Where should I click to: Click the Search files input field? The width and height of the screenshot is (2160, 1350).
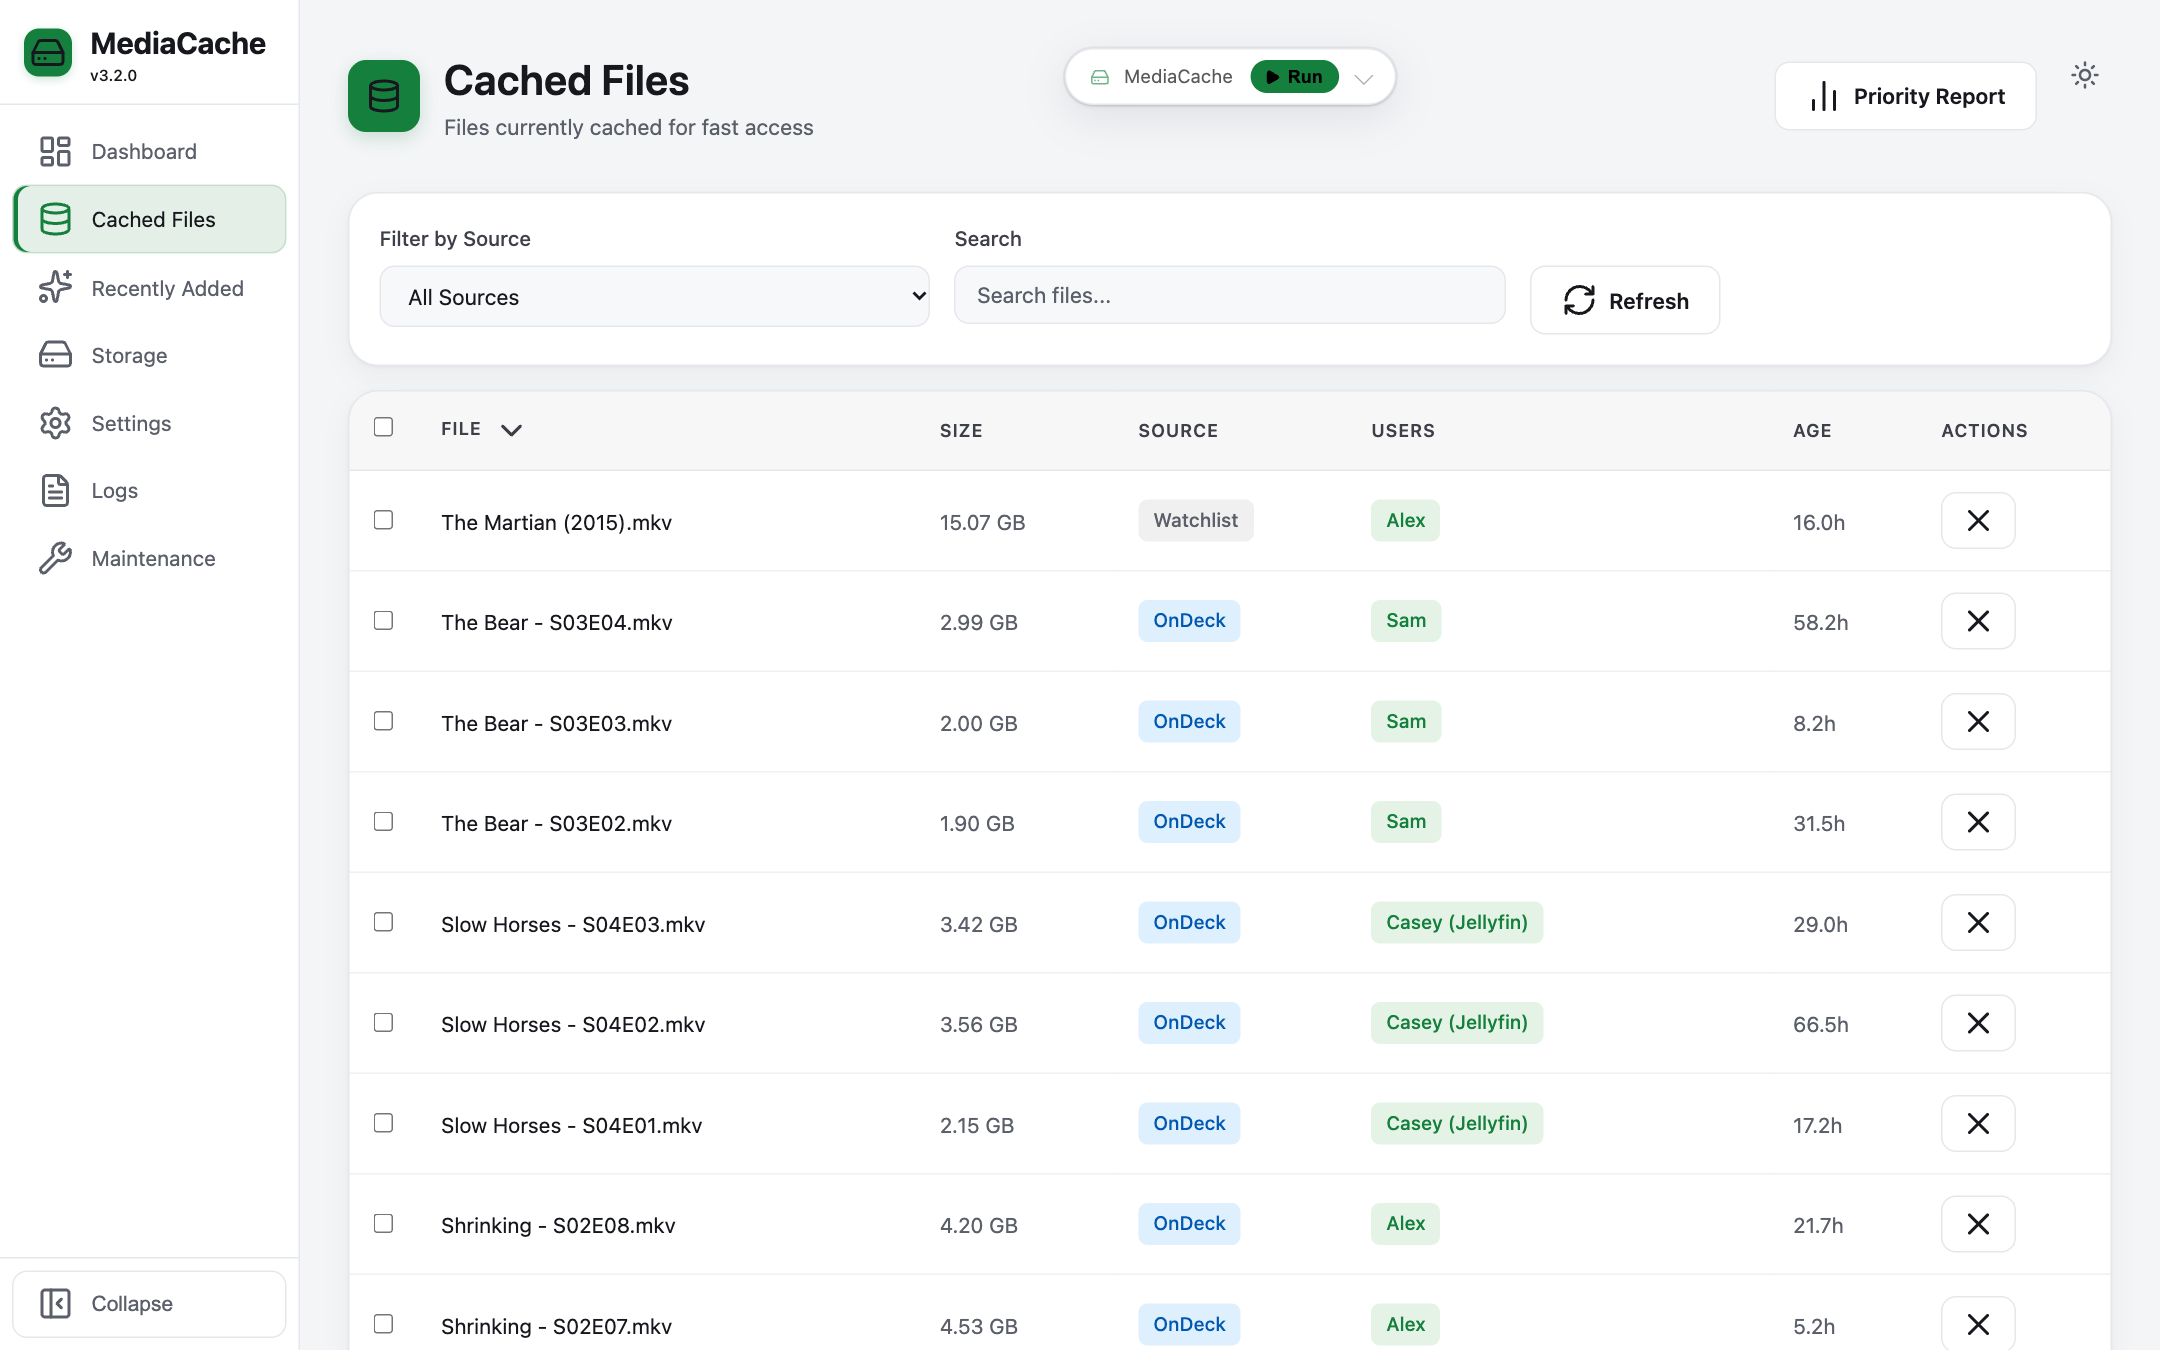(1229, 295)
